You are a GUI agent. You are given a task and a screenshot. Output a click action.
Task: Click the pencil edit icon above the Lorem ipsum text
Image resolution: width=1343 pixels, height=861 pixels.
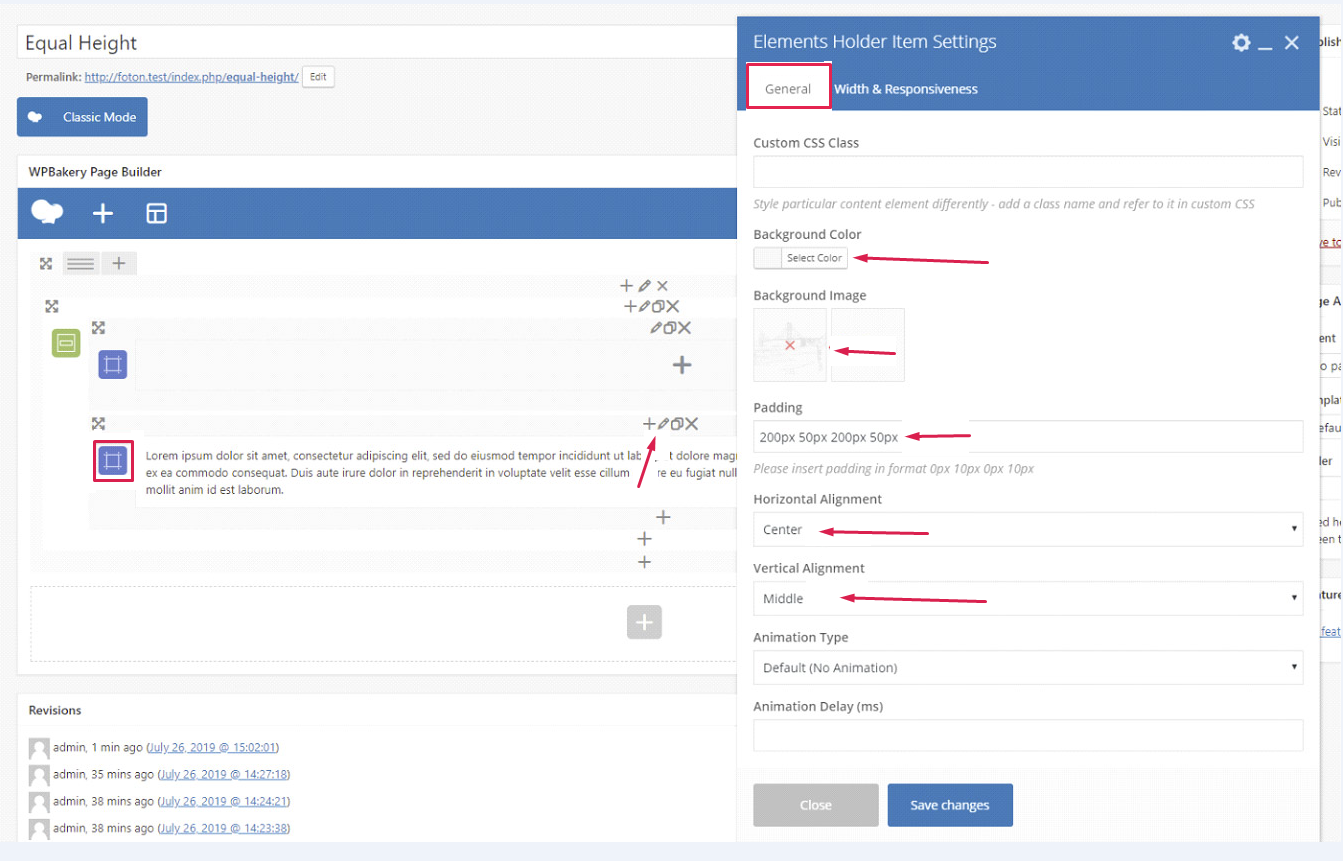pyautogui.click(x=663, y=424)
